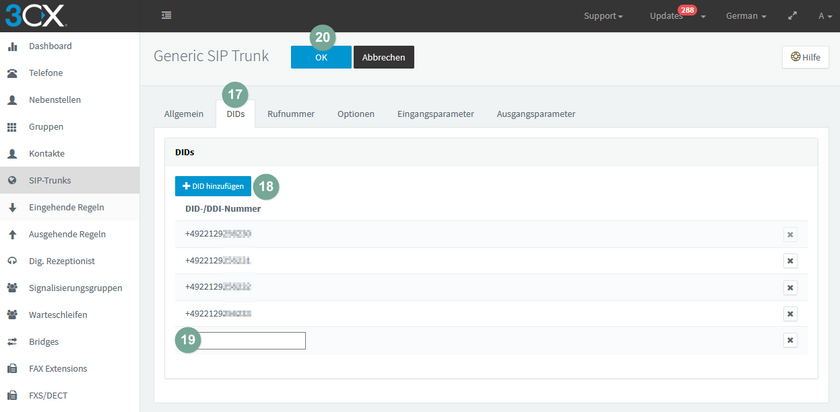Click the blue OK button
The width and height of the screenshot is (840, 412).
pos(321,57)
